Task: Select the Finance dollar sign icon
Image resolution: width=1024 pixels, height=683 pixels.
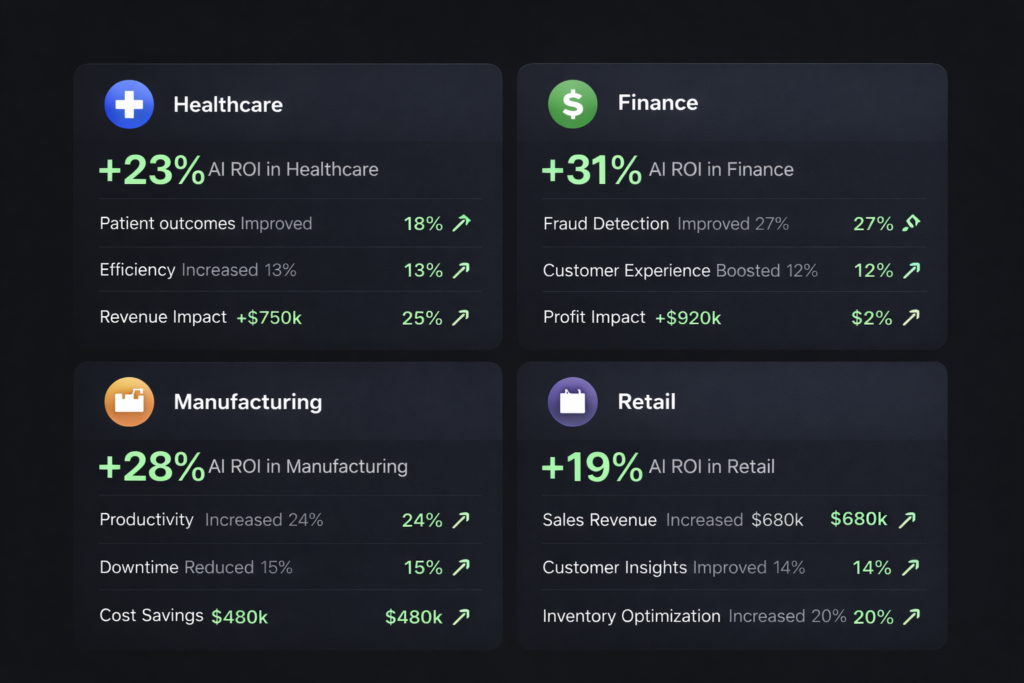Action: [x=572, y=103]
